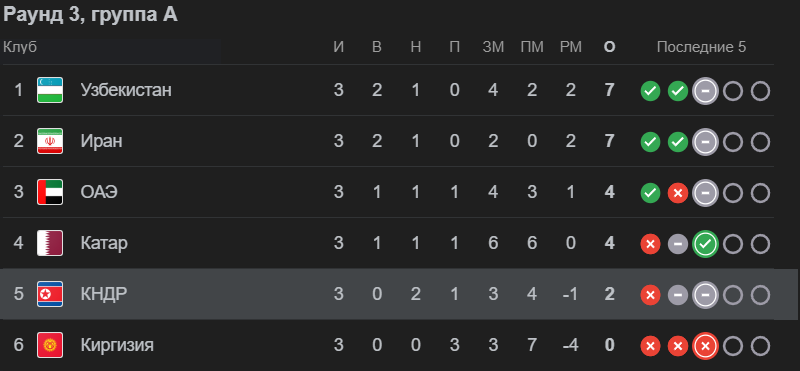Click the Iran flag icon
800x371 pixels.
[x=50, y=141]
